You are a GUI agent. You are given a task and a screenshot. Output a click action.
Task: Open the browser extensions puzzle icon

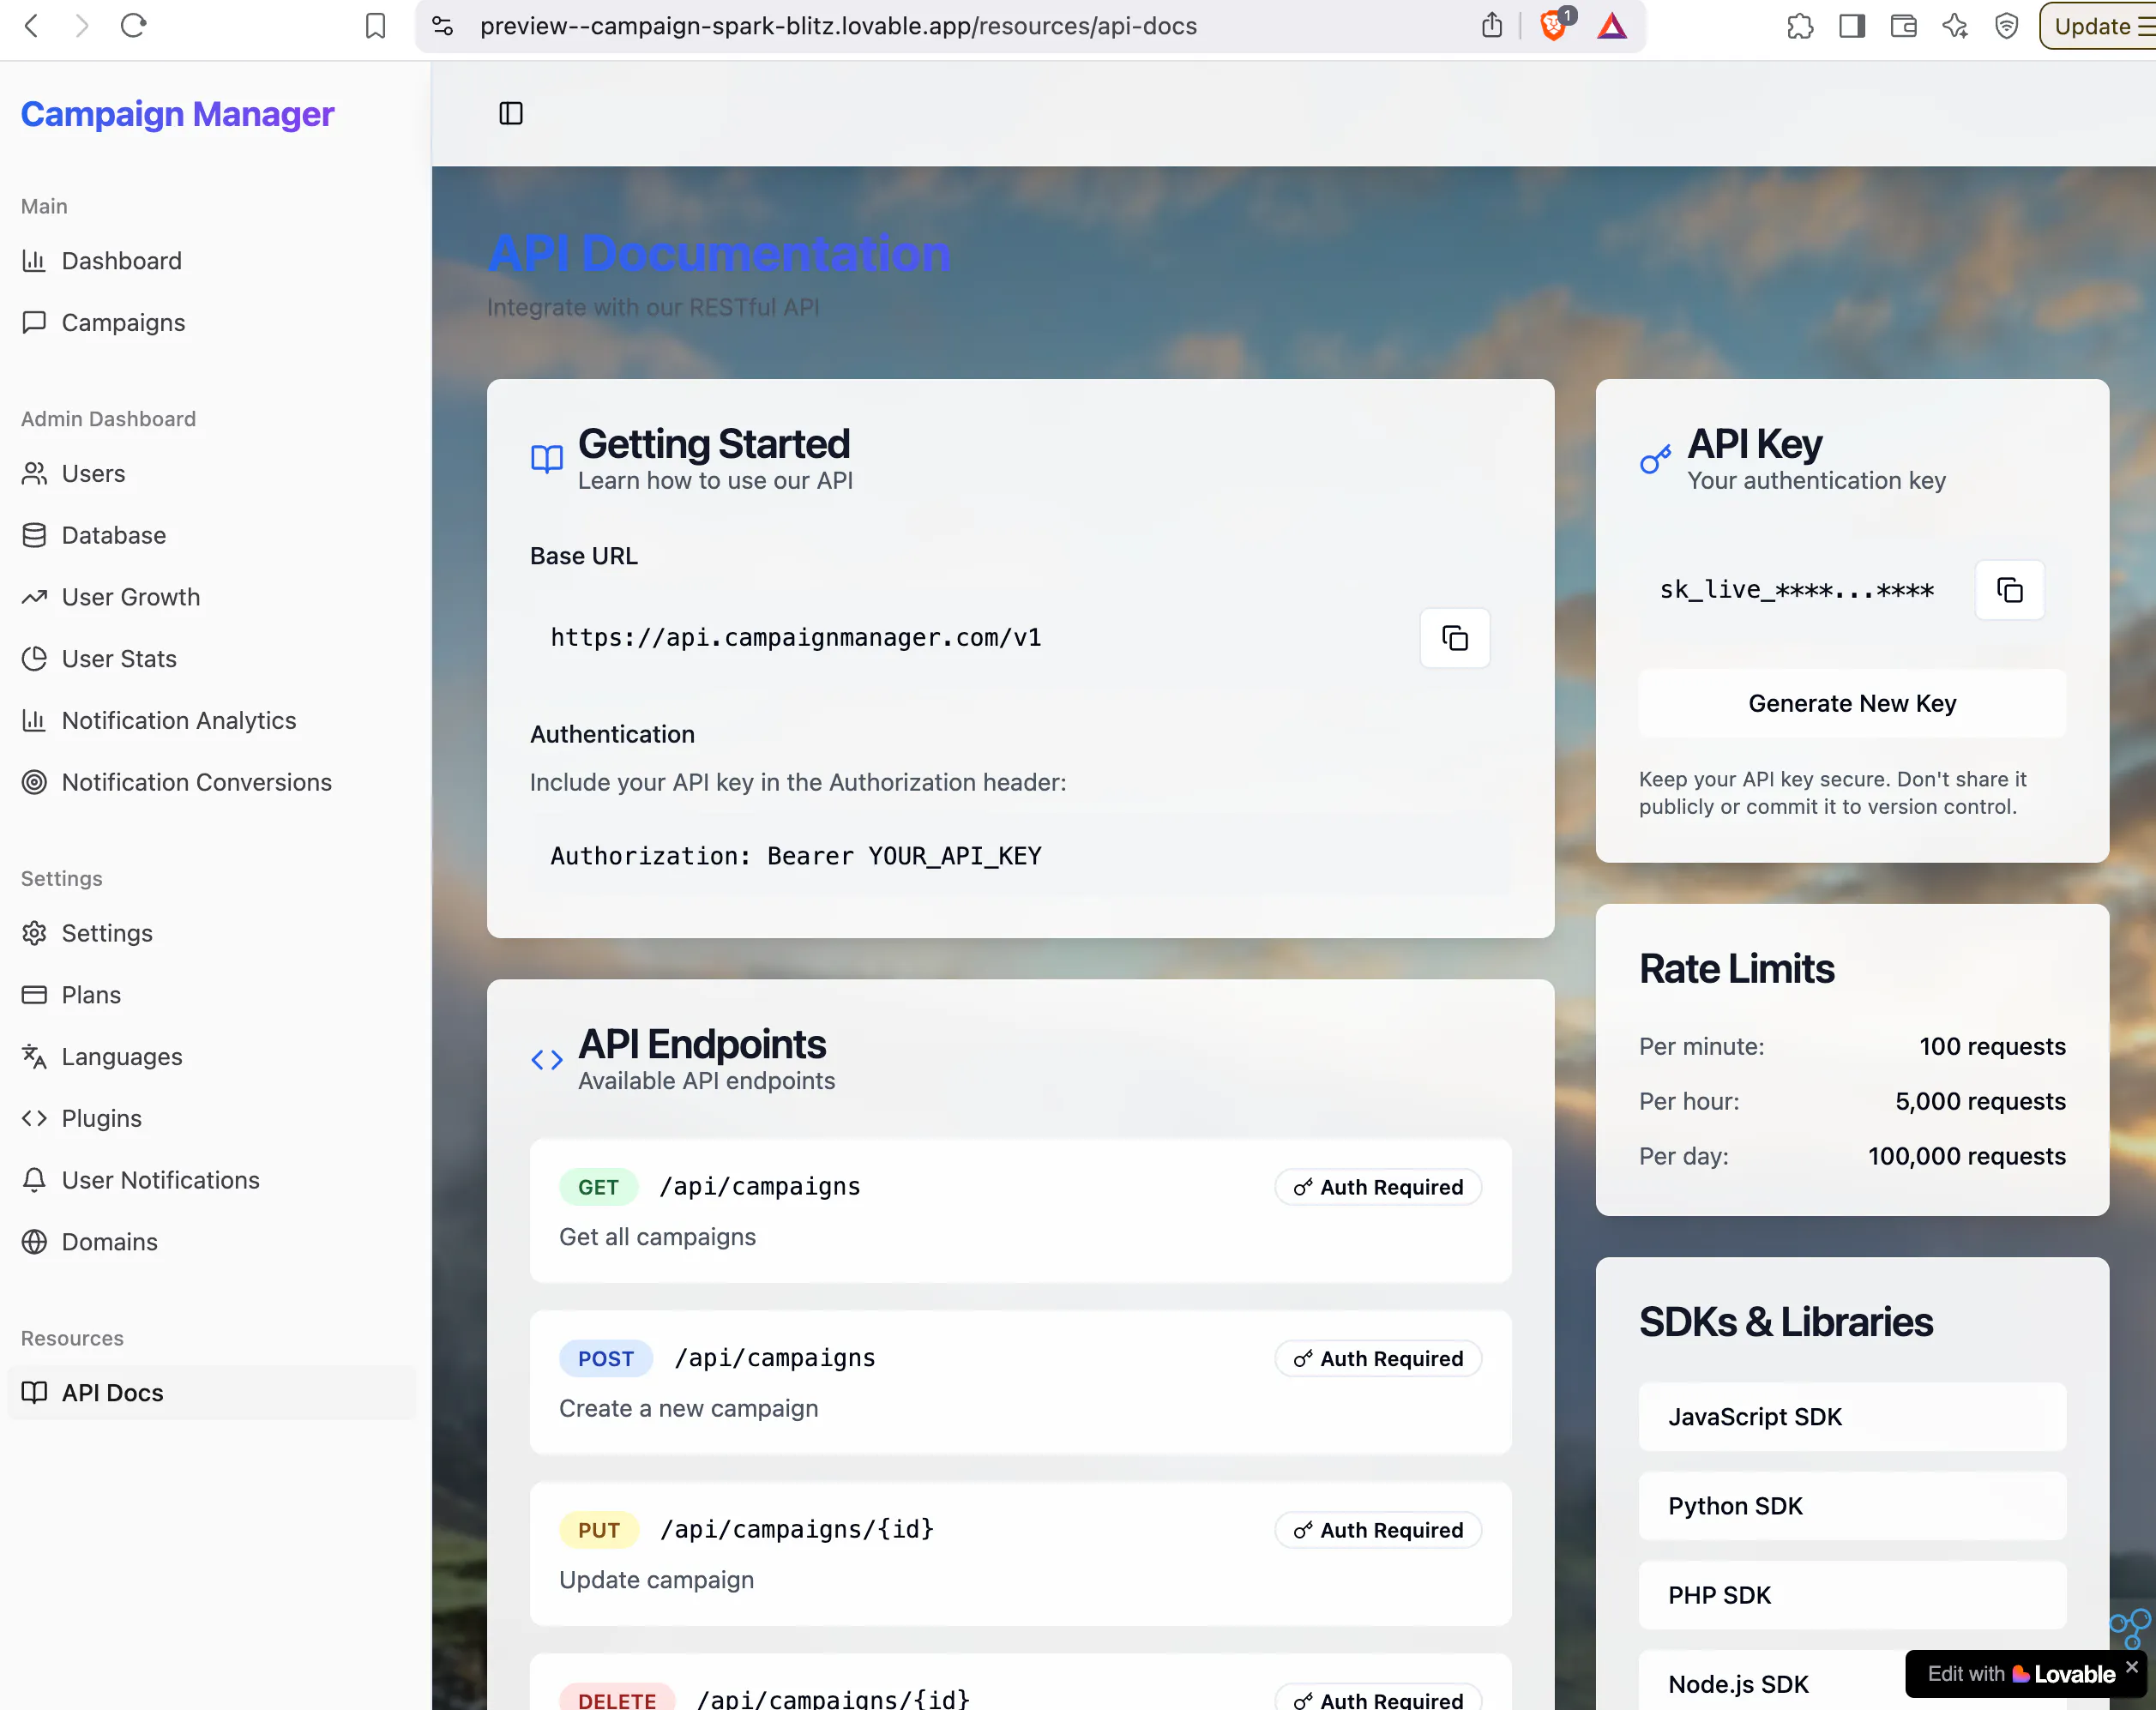1799,26
